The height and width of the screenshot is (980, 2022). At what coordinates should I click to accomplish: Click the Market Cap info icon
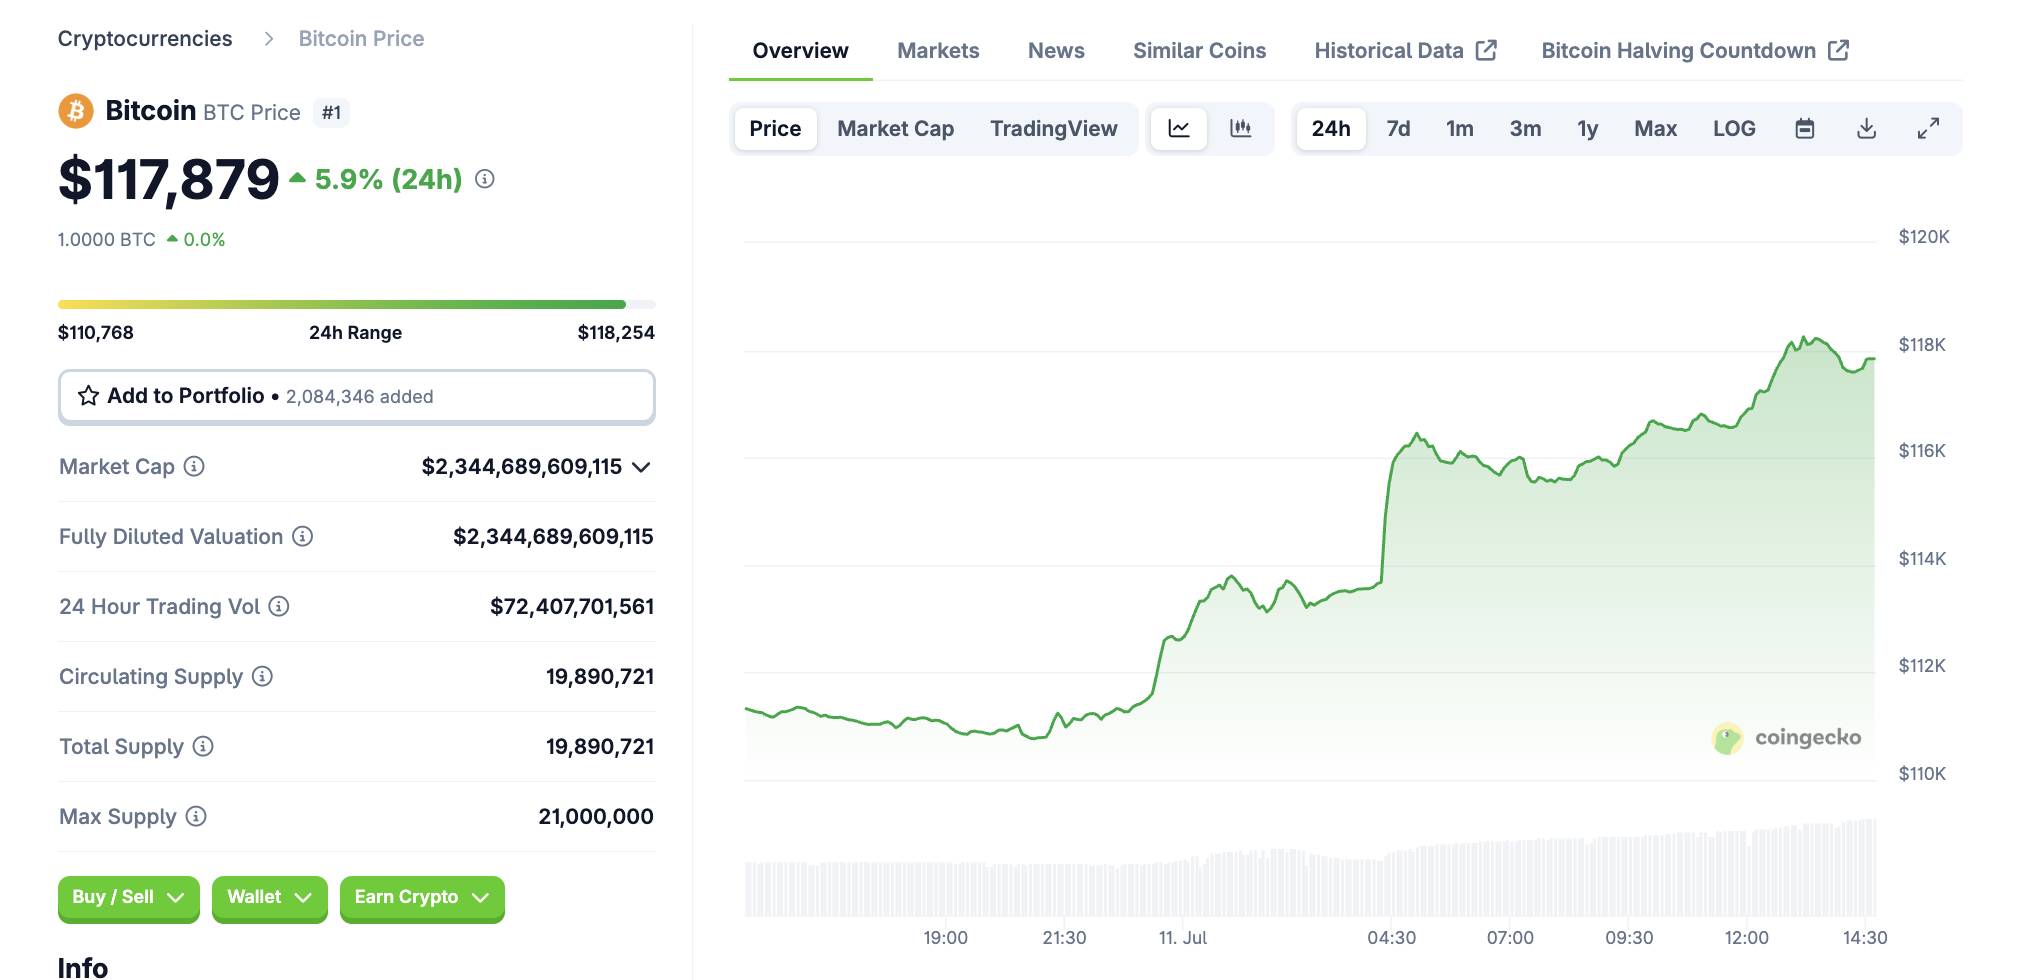[195, 466]
